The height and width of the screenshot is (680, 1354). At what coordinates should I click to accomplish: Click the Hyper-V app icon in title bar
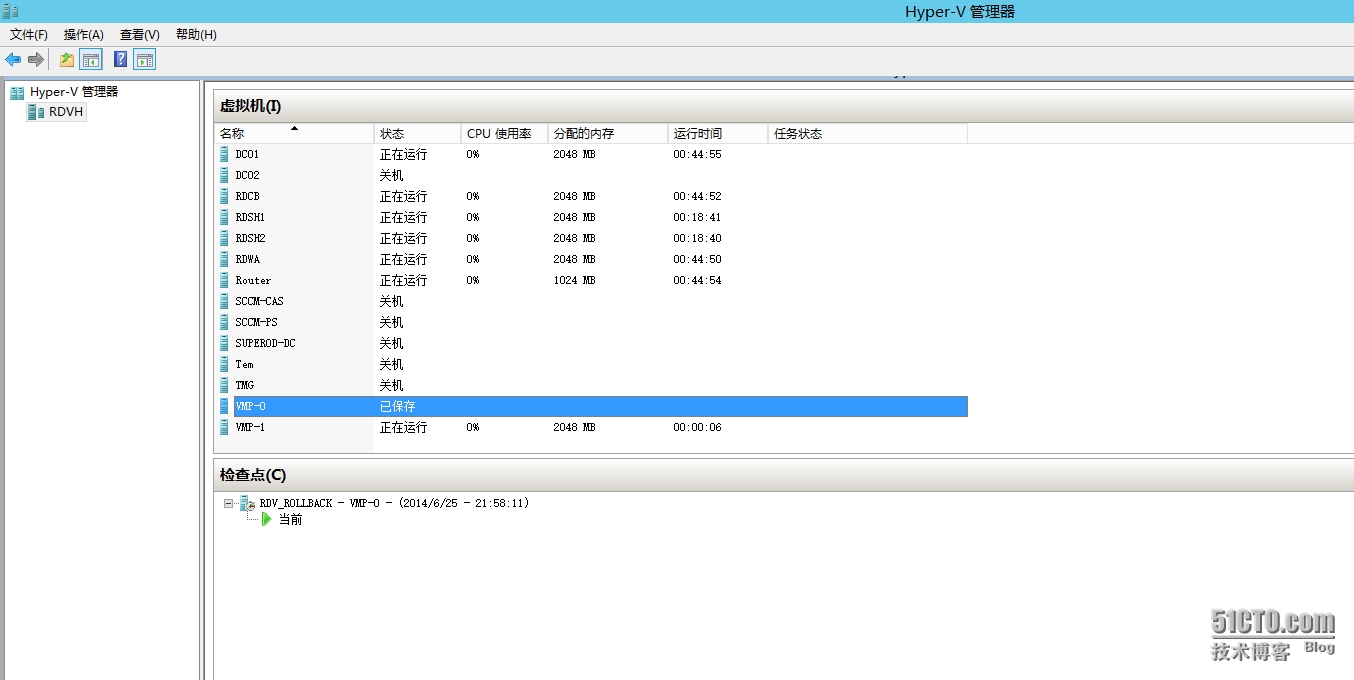[10, 11]
